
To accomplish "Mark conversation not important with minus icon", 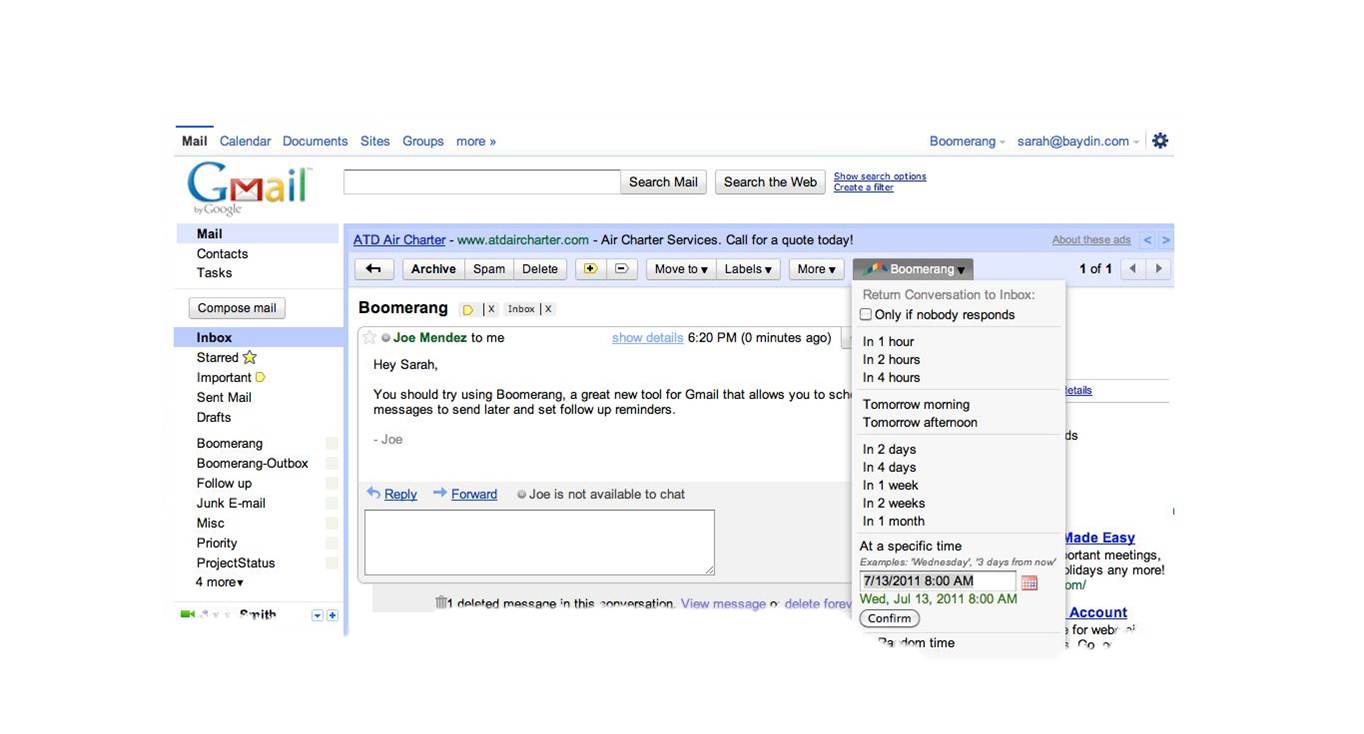I will pyautogui.click(x=621, y=269).
